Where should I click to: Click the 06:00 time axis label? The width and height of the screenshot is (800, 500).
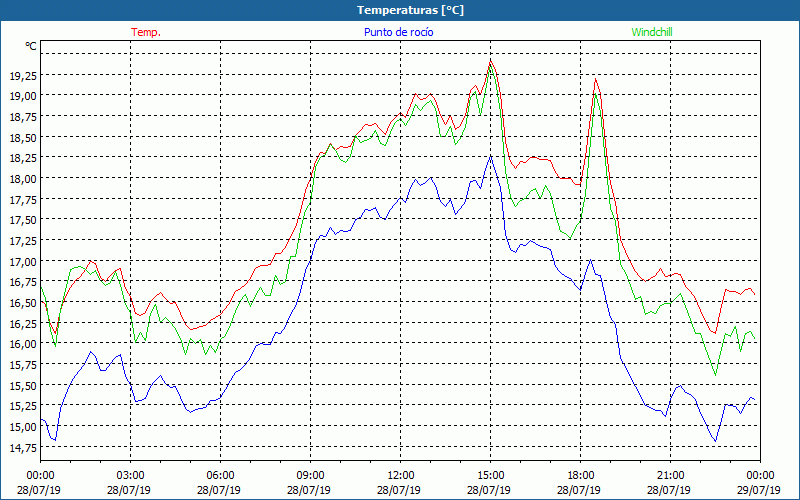(x=220, y=476)
